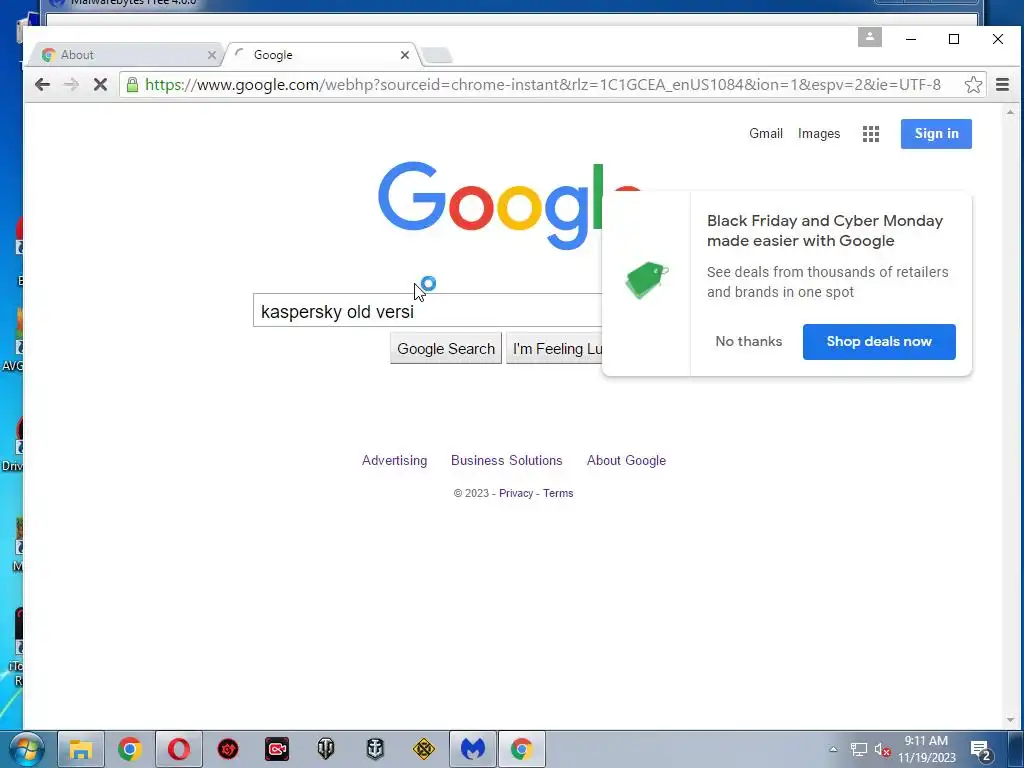Open the Privacy link
The image size is (1024, 768).
pos(516,493)
